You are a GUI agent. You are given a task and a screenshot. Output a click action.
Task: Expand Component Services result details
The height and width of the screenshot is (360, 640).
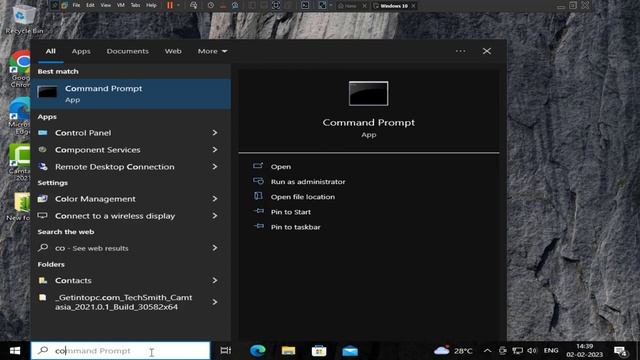(215, 149)
